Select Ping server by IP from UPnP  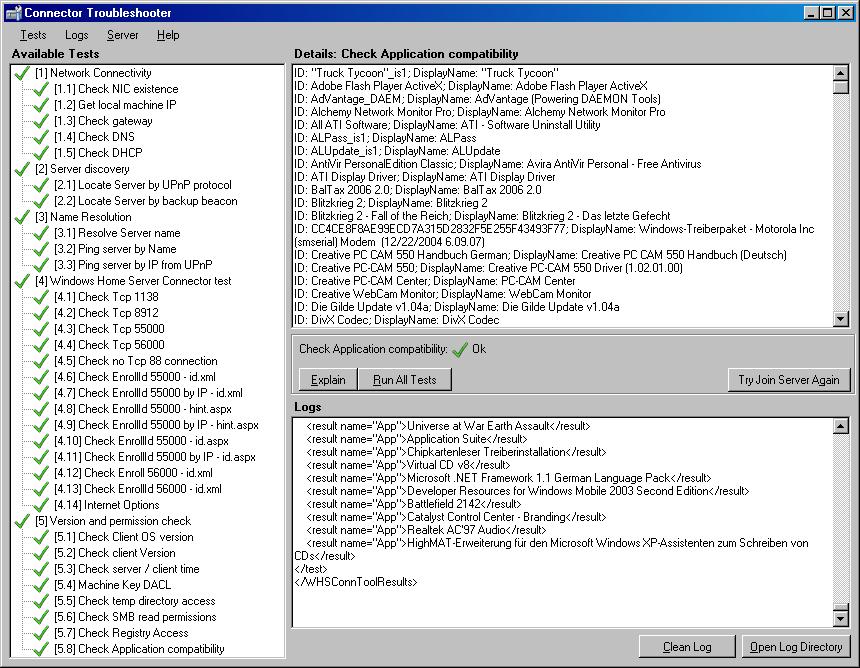click(133, 265)
